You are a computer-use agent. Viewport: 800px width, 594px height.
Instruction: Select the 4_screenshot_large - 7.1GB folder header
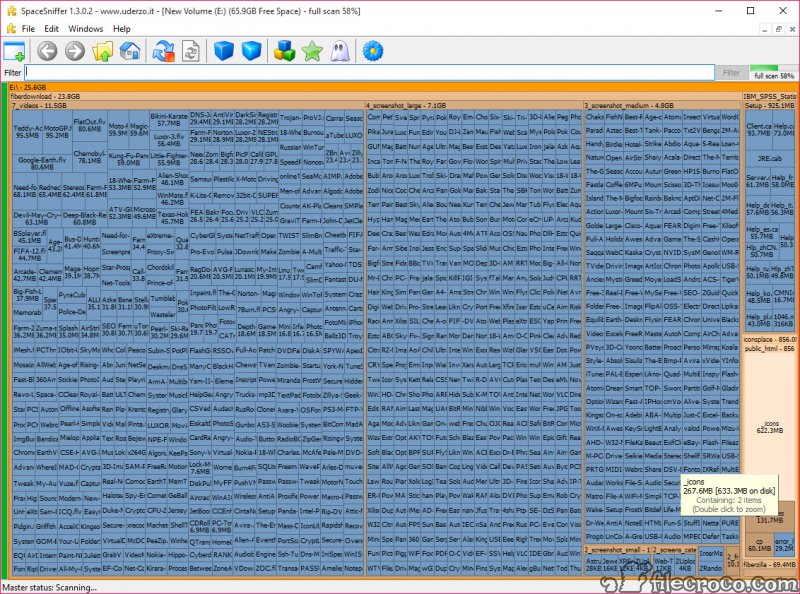(473, 106)
